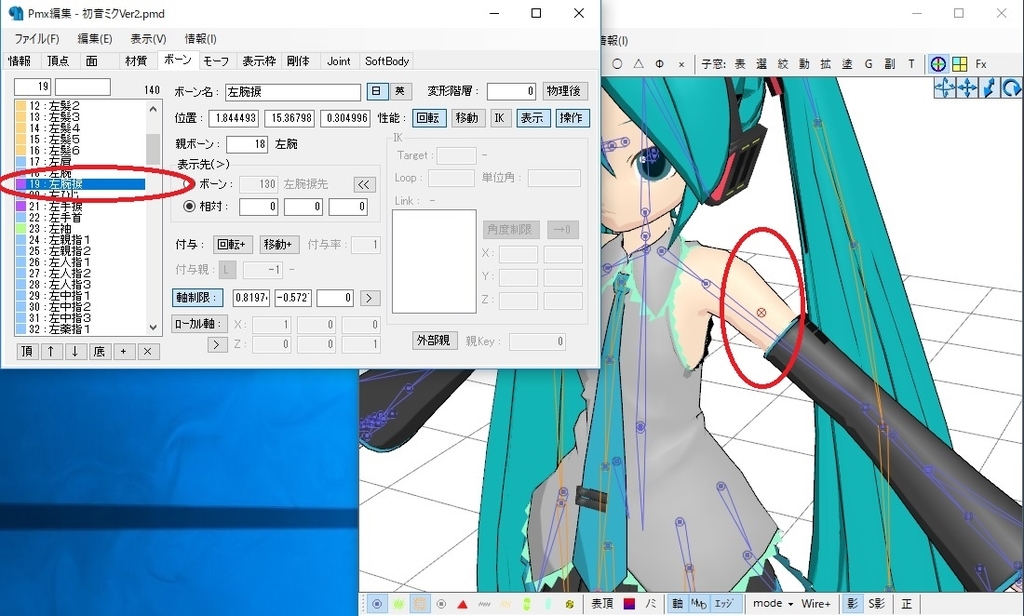Toggle the S影 self-shadow button
1024x616 pixels.
tap(876, 604)
